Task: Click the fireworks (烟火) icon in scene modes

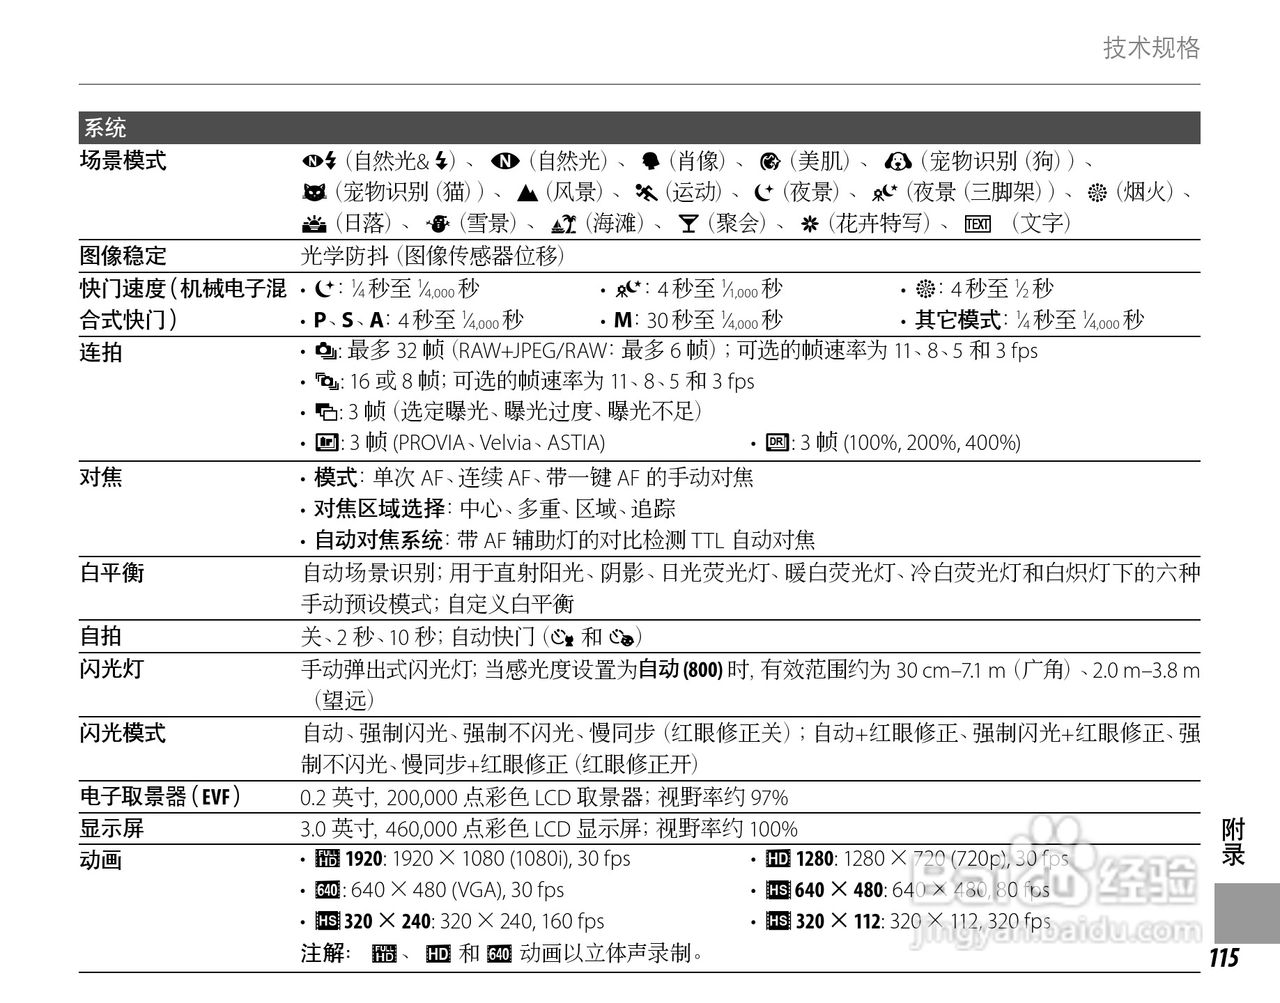Action: click(x=1098, y=192)
